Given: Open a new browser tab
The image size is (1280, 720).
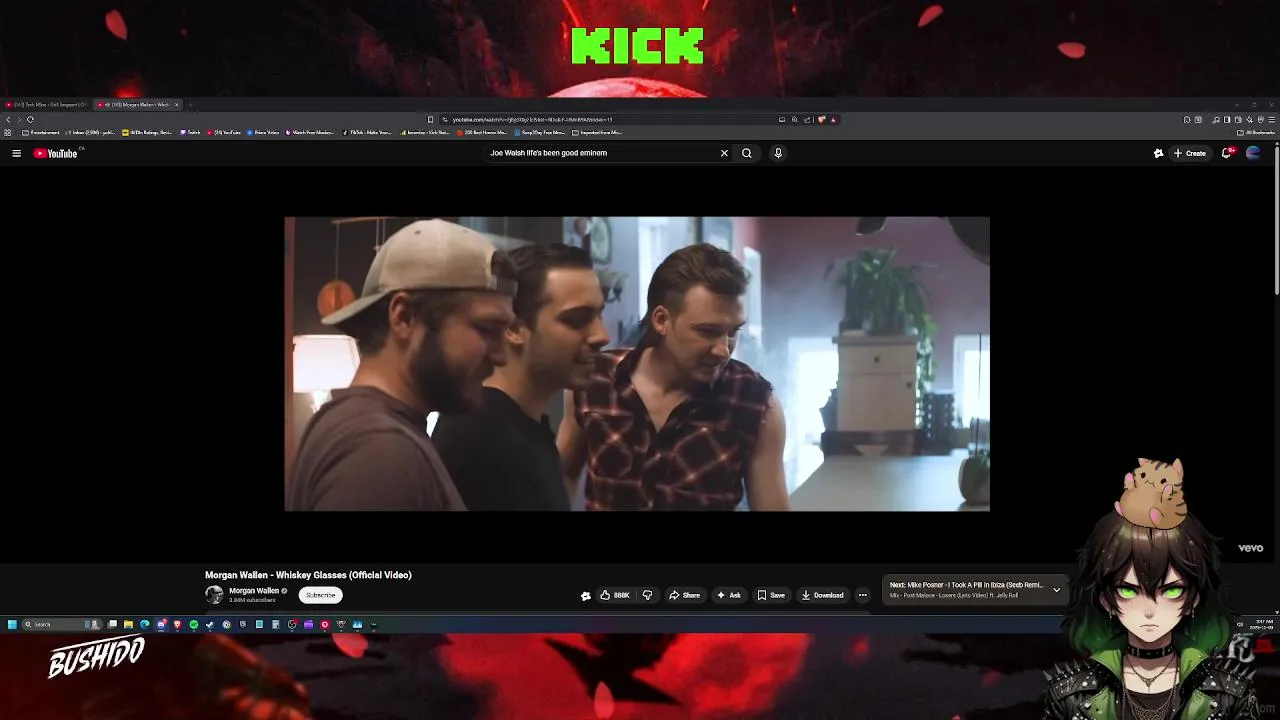Looking at the screenshot, I should tap(190, 105).
